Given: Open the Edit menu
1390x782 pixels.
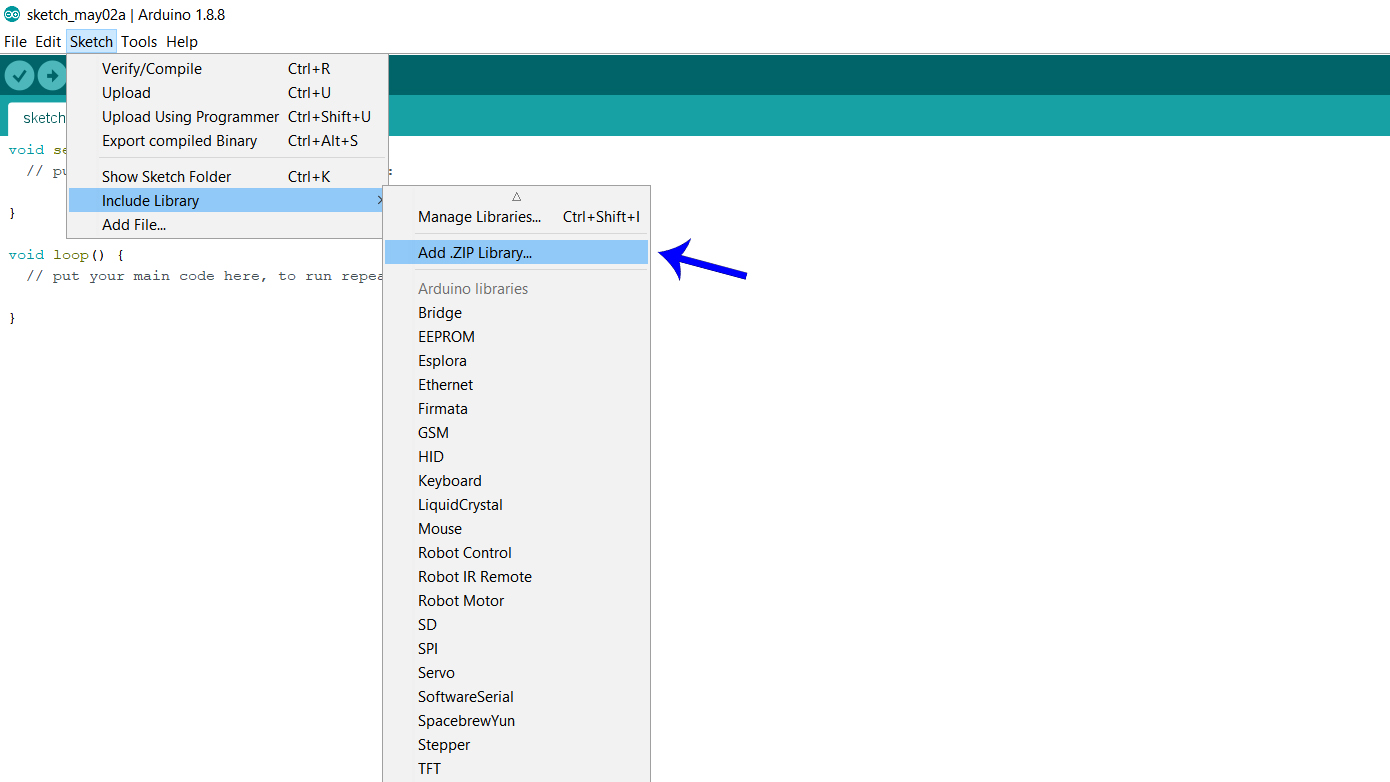Looking at the screenshot, I should (x=48, y=42).
